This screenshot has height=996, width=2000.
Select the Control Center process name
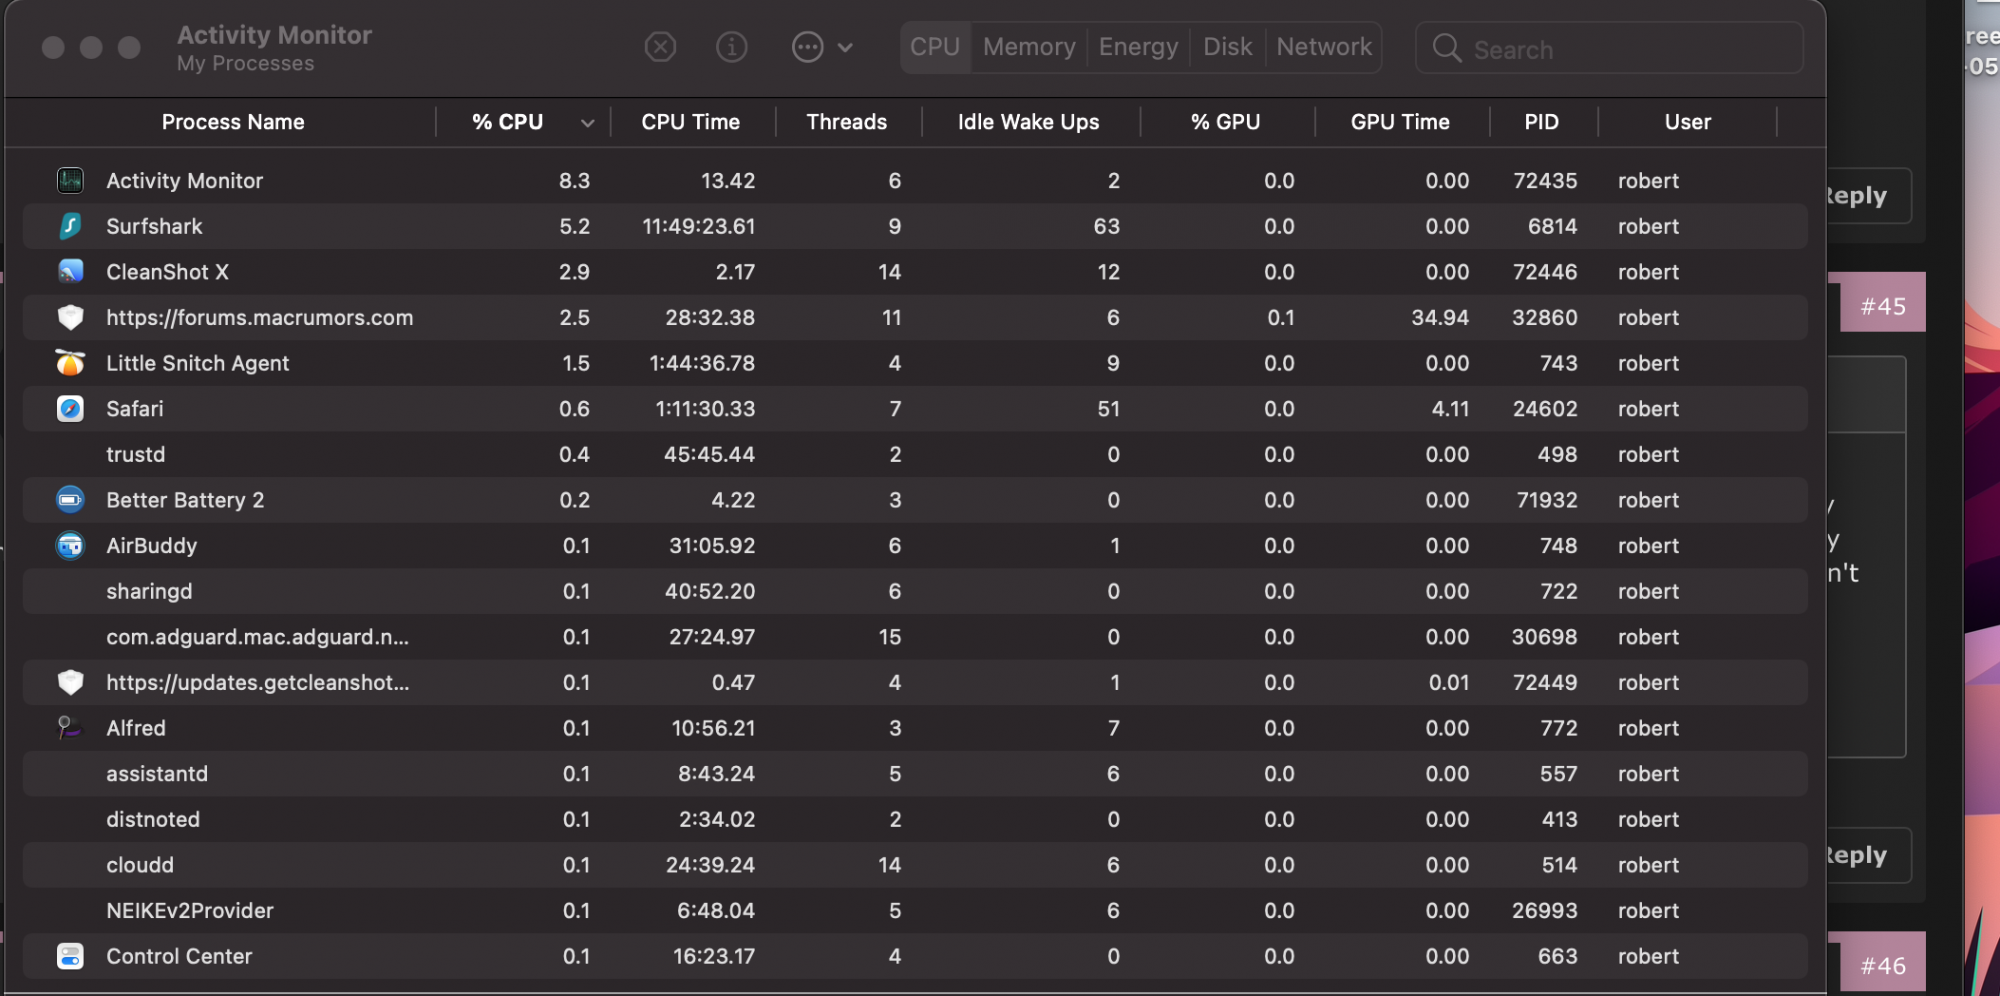point(179,957)
